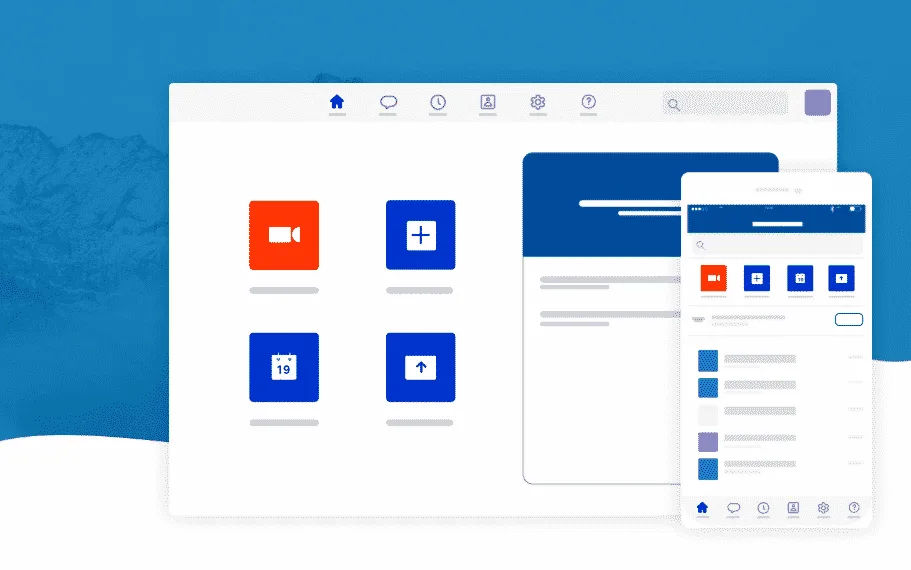This screenshot has width=911, height=570.
Task: Open the contacts icon in desktop top bar
Action: (488, 102)
